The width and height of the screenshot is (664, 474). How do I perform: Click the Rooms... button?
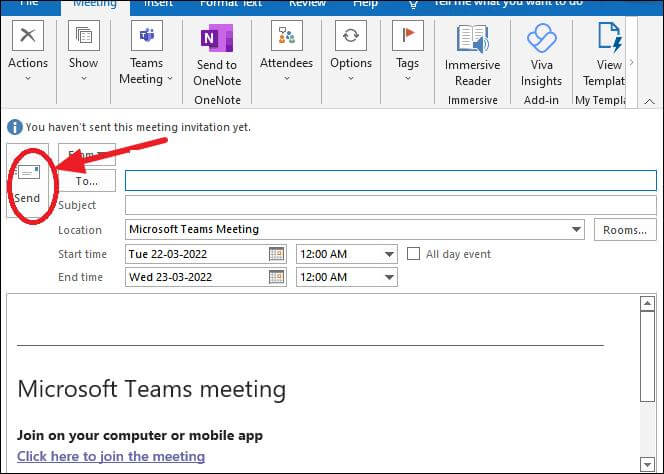coord(625,230)
